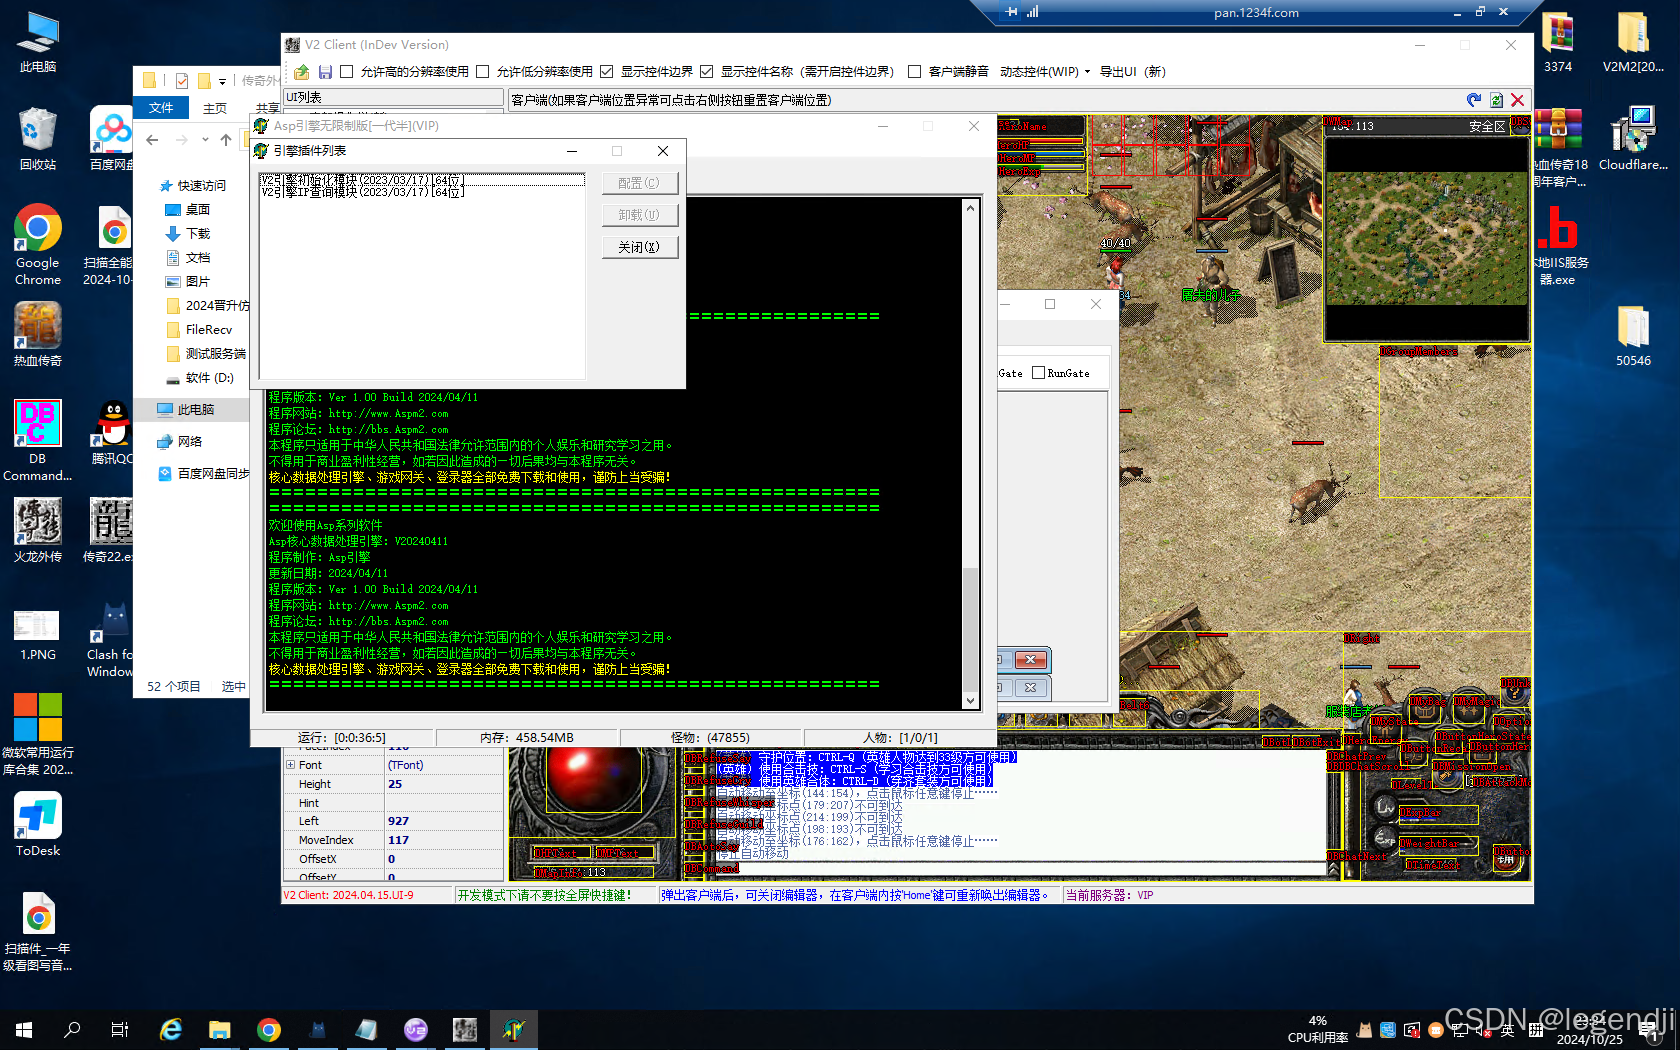Click the console log scrollbar up arrow
The width and height of the screenshot is (1680, 1050).
click(970, 207)
